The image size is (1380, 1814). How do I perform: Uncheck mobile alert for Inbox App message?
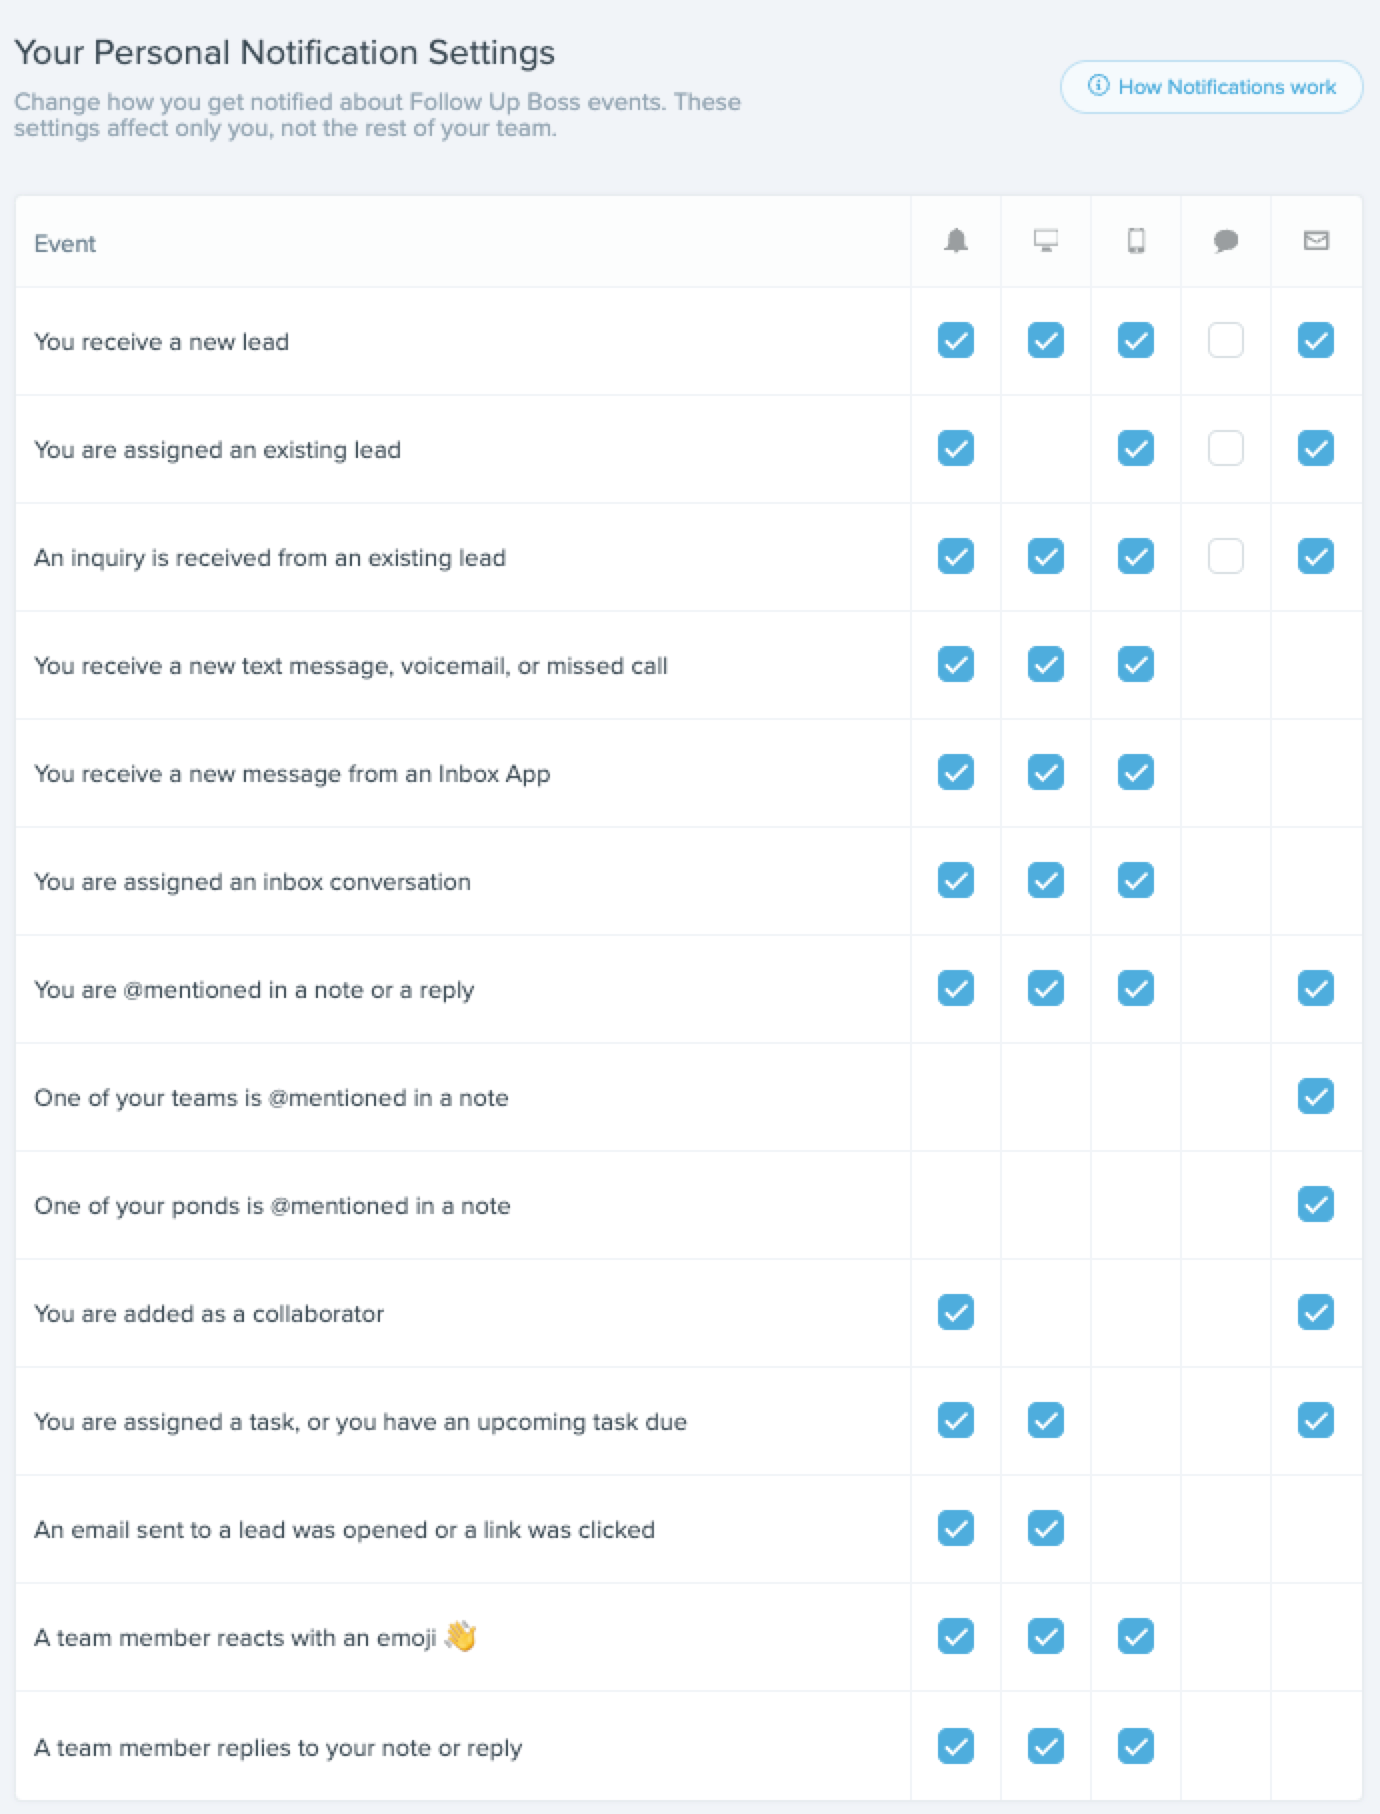(x=1136, y=772)
